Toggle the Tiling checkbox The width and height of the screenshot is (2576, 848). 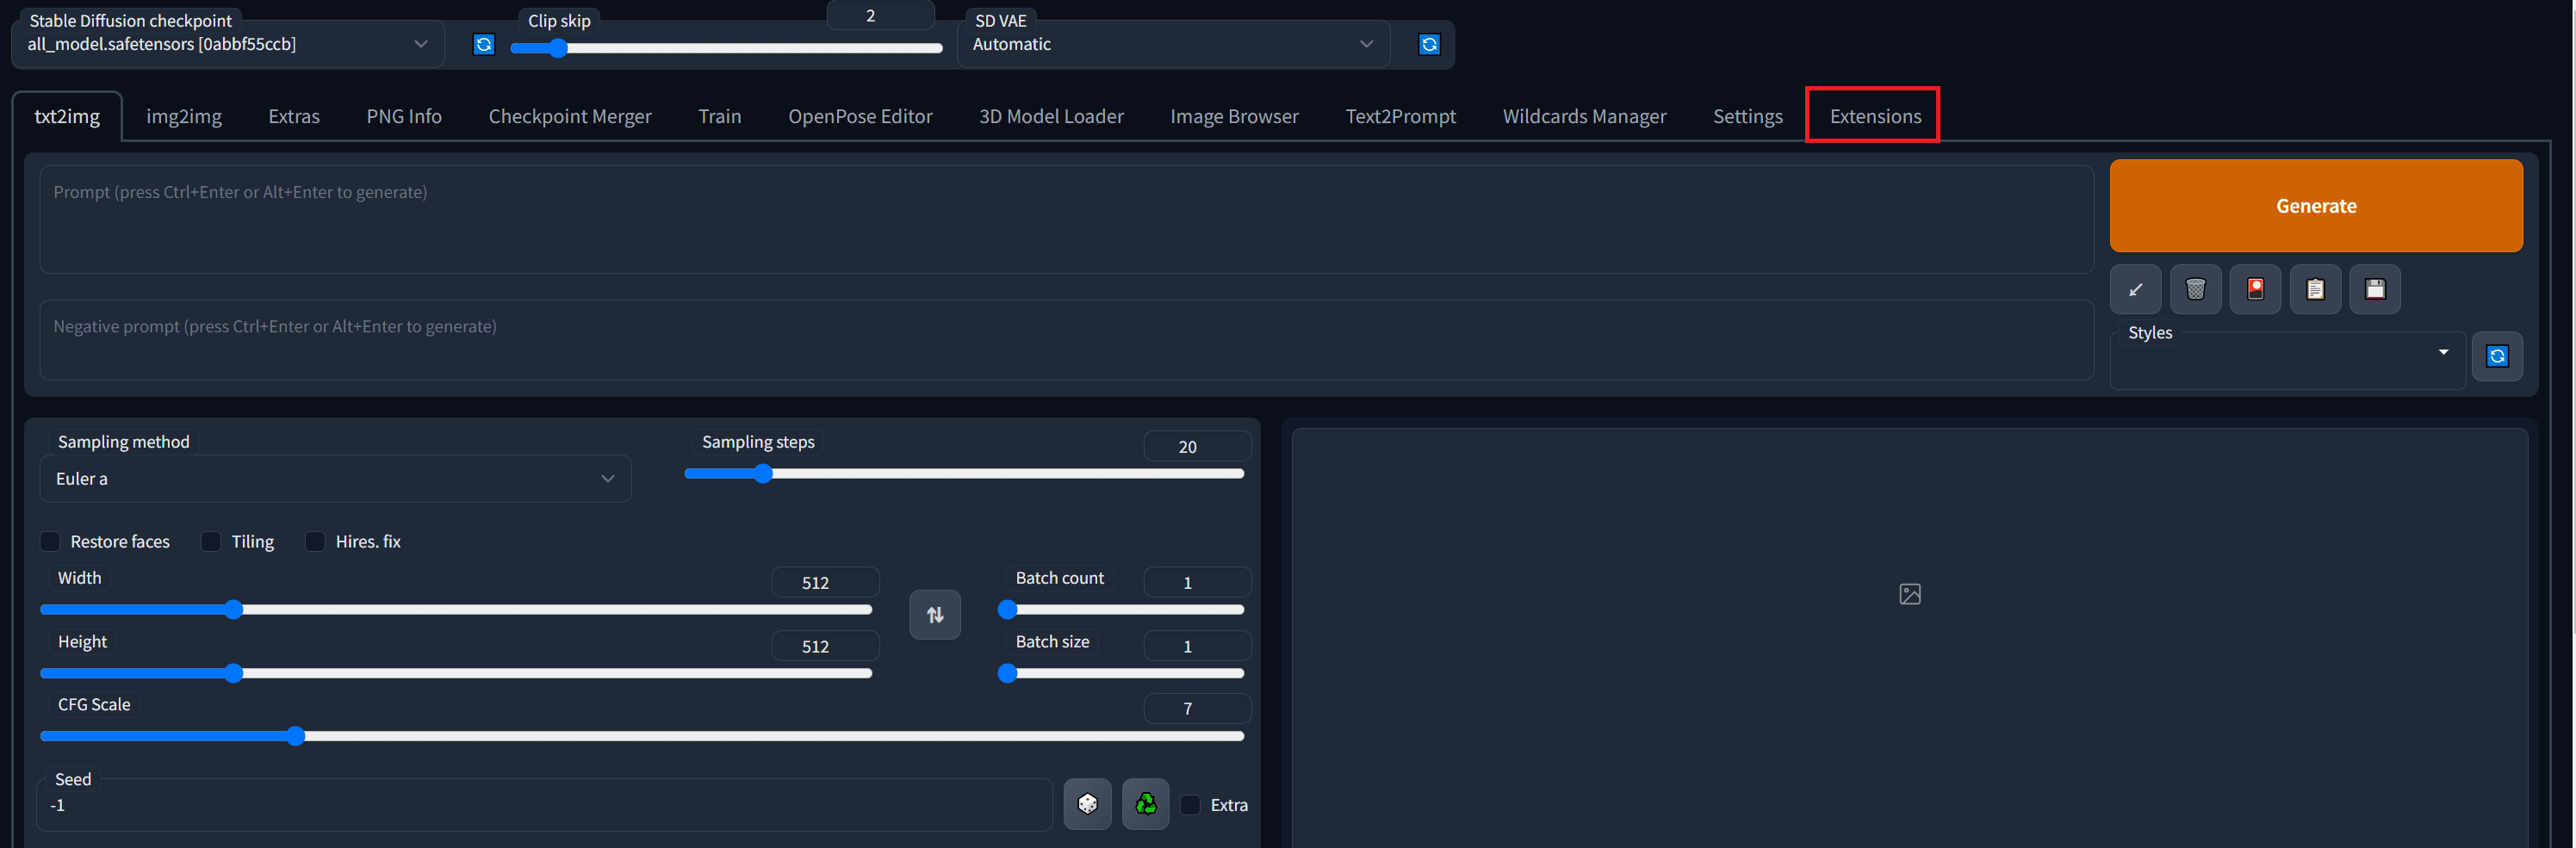211,542
